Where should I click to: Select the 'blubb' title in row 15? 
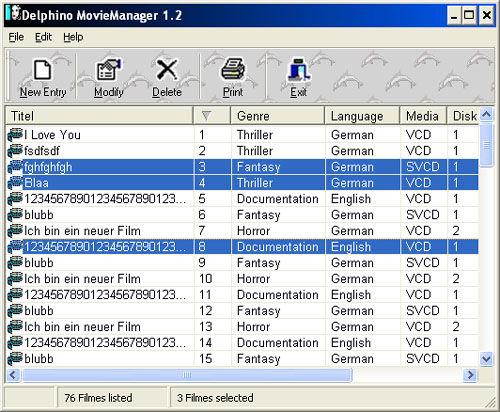coord(39,359)
